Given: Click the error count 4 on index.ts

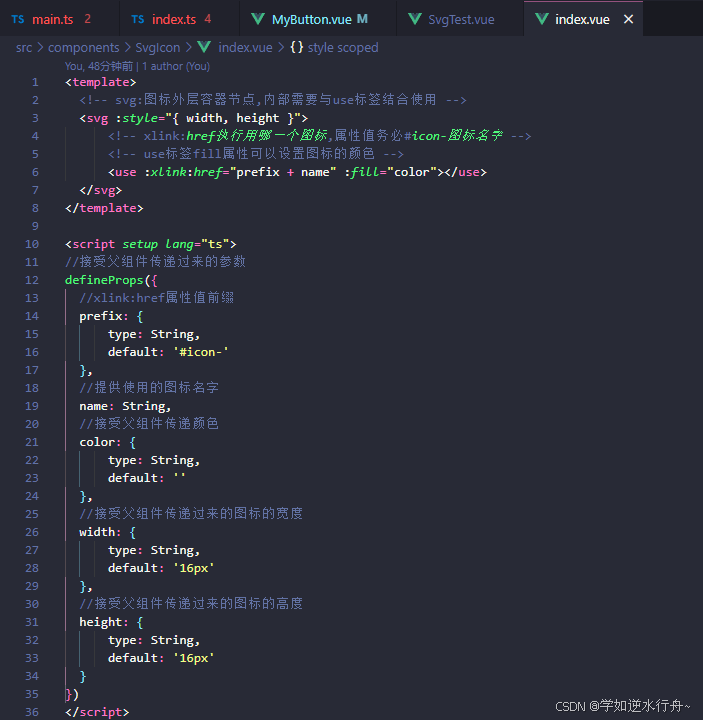Looking at the screenshot, I should pyautogui.click(x=208, y=19).
